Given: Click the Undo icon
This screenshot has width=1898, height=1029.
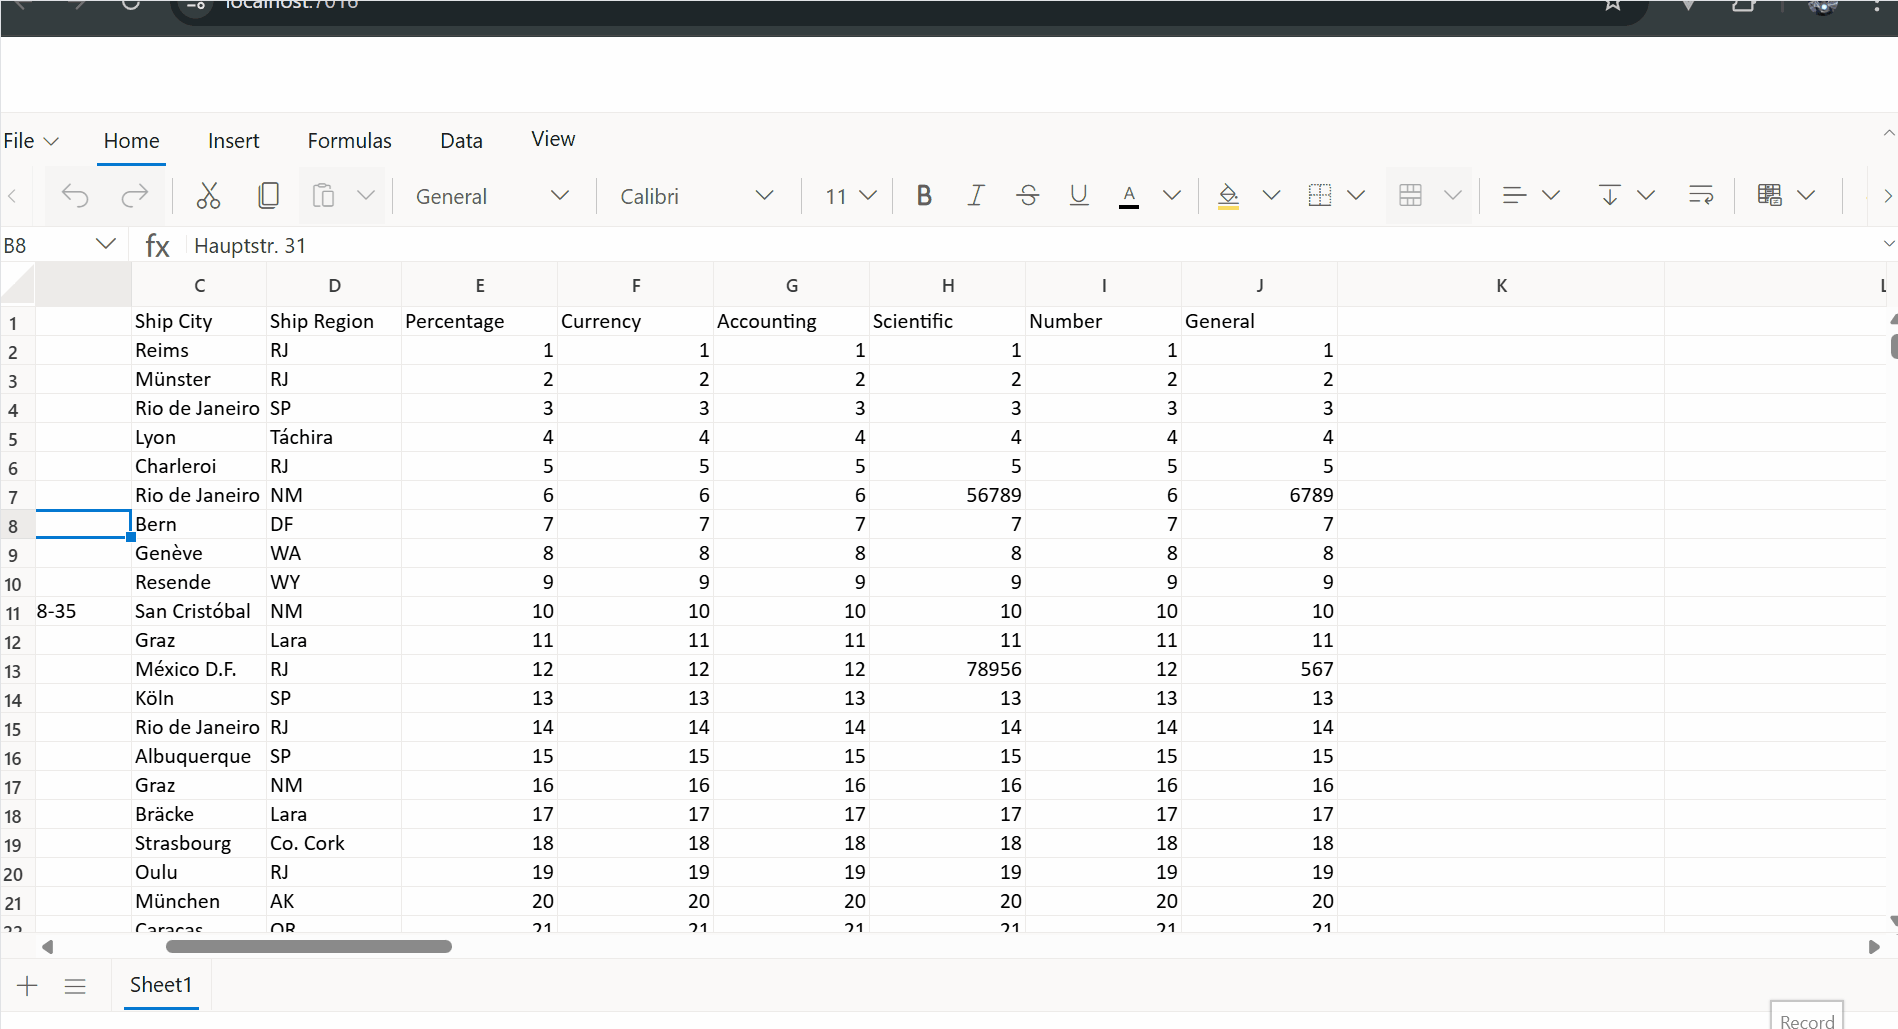Looking at the screenshot, I should 75,195.
